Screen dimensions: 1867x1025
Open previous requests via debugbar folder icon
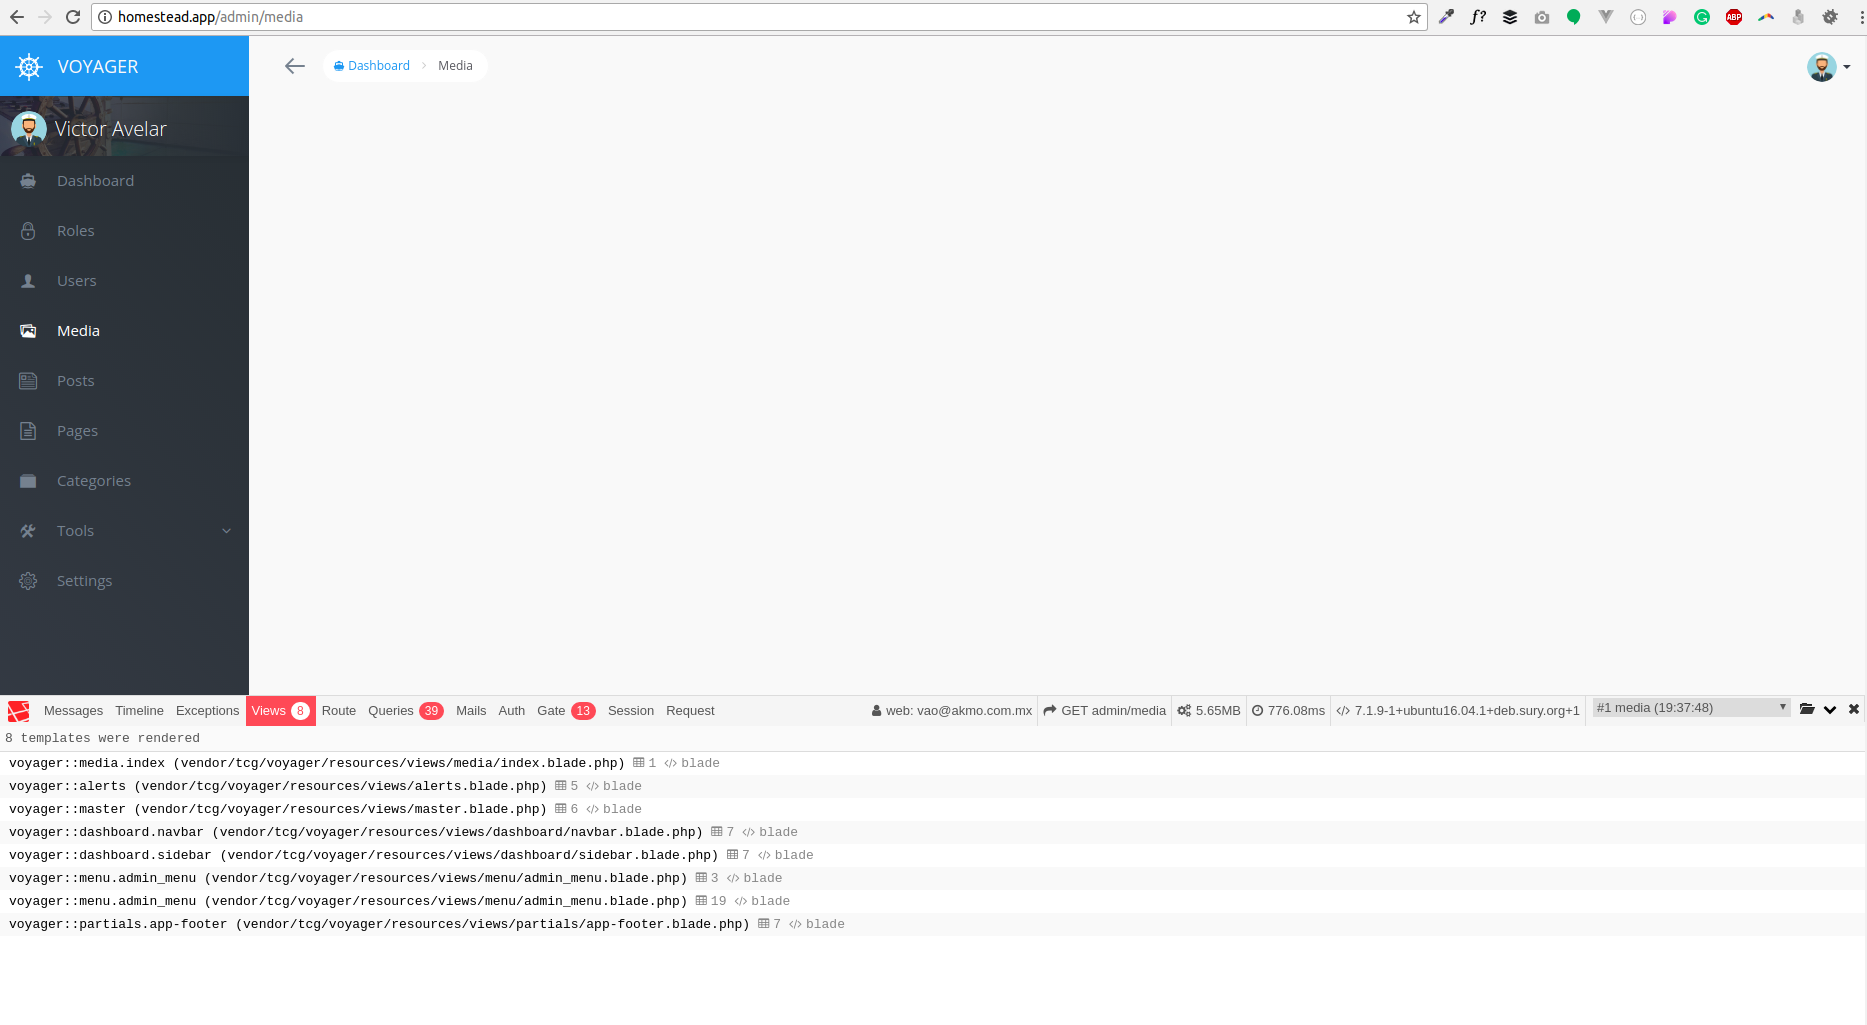1806,710
